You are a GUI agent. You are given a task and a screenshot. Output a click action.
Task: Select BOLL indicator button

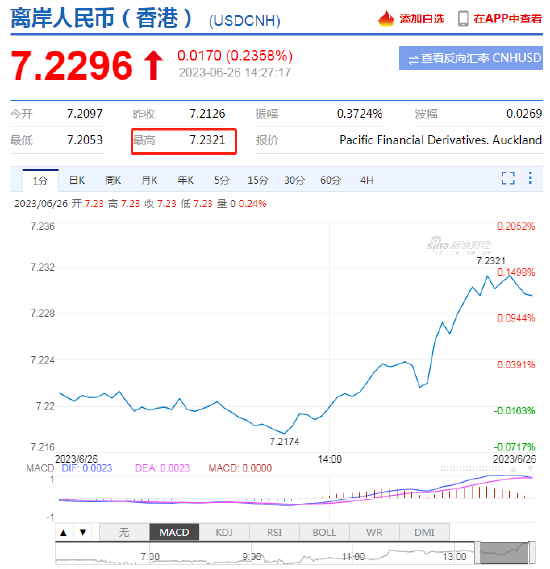point(324,532)
